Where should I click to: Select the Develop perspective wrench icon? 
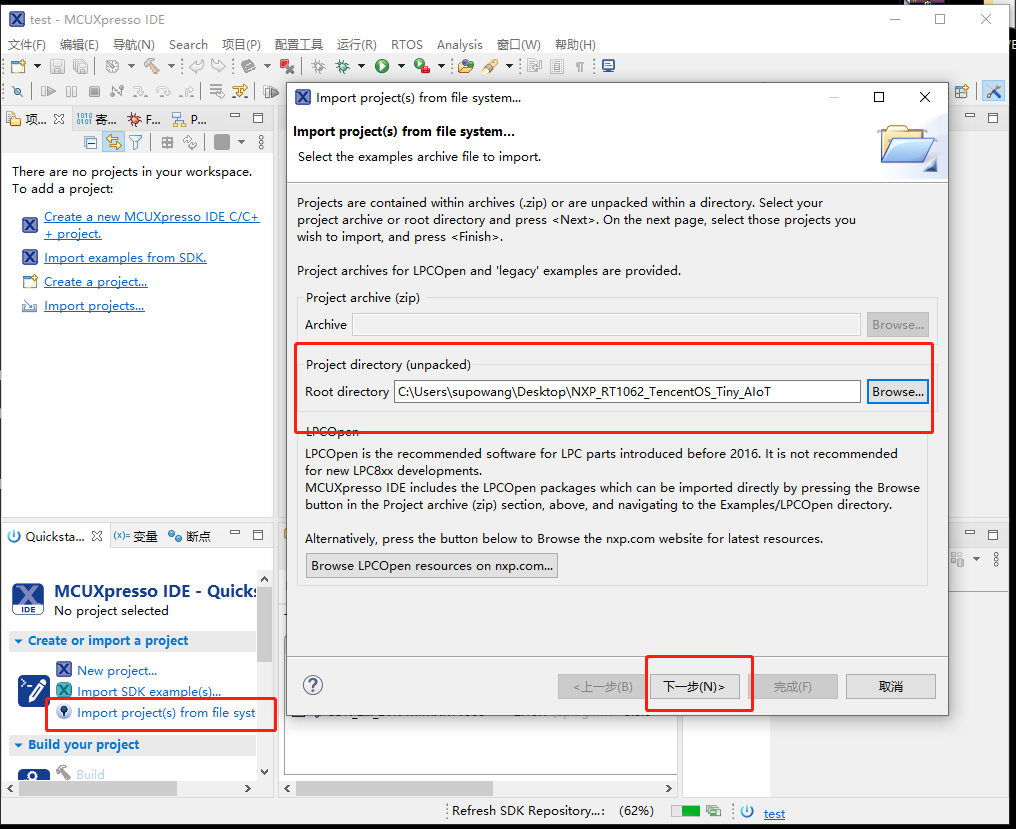tap(993, 91)
